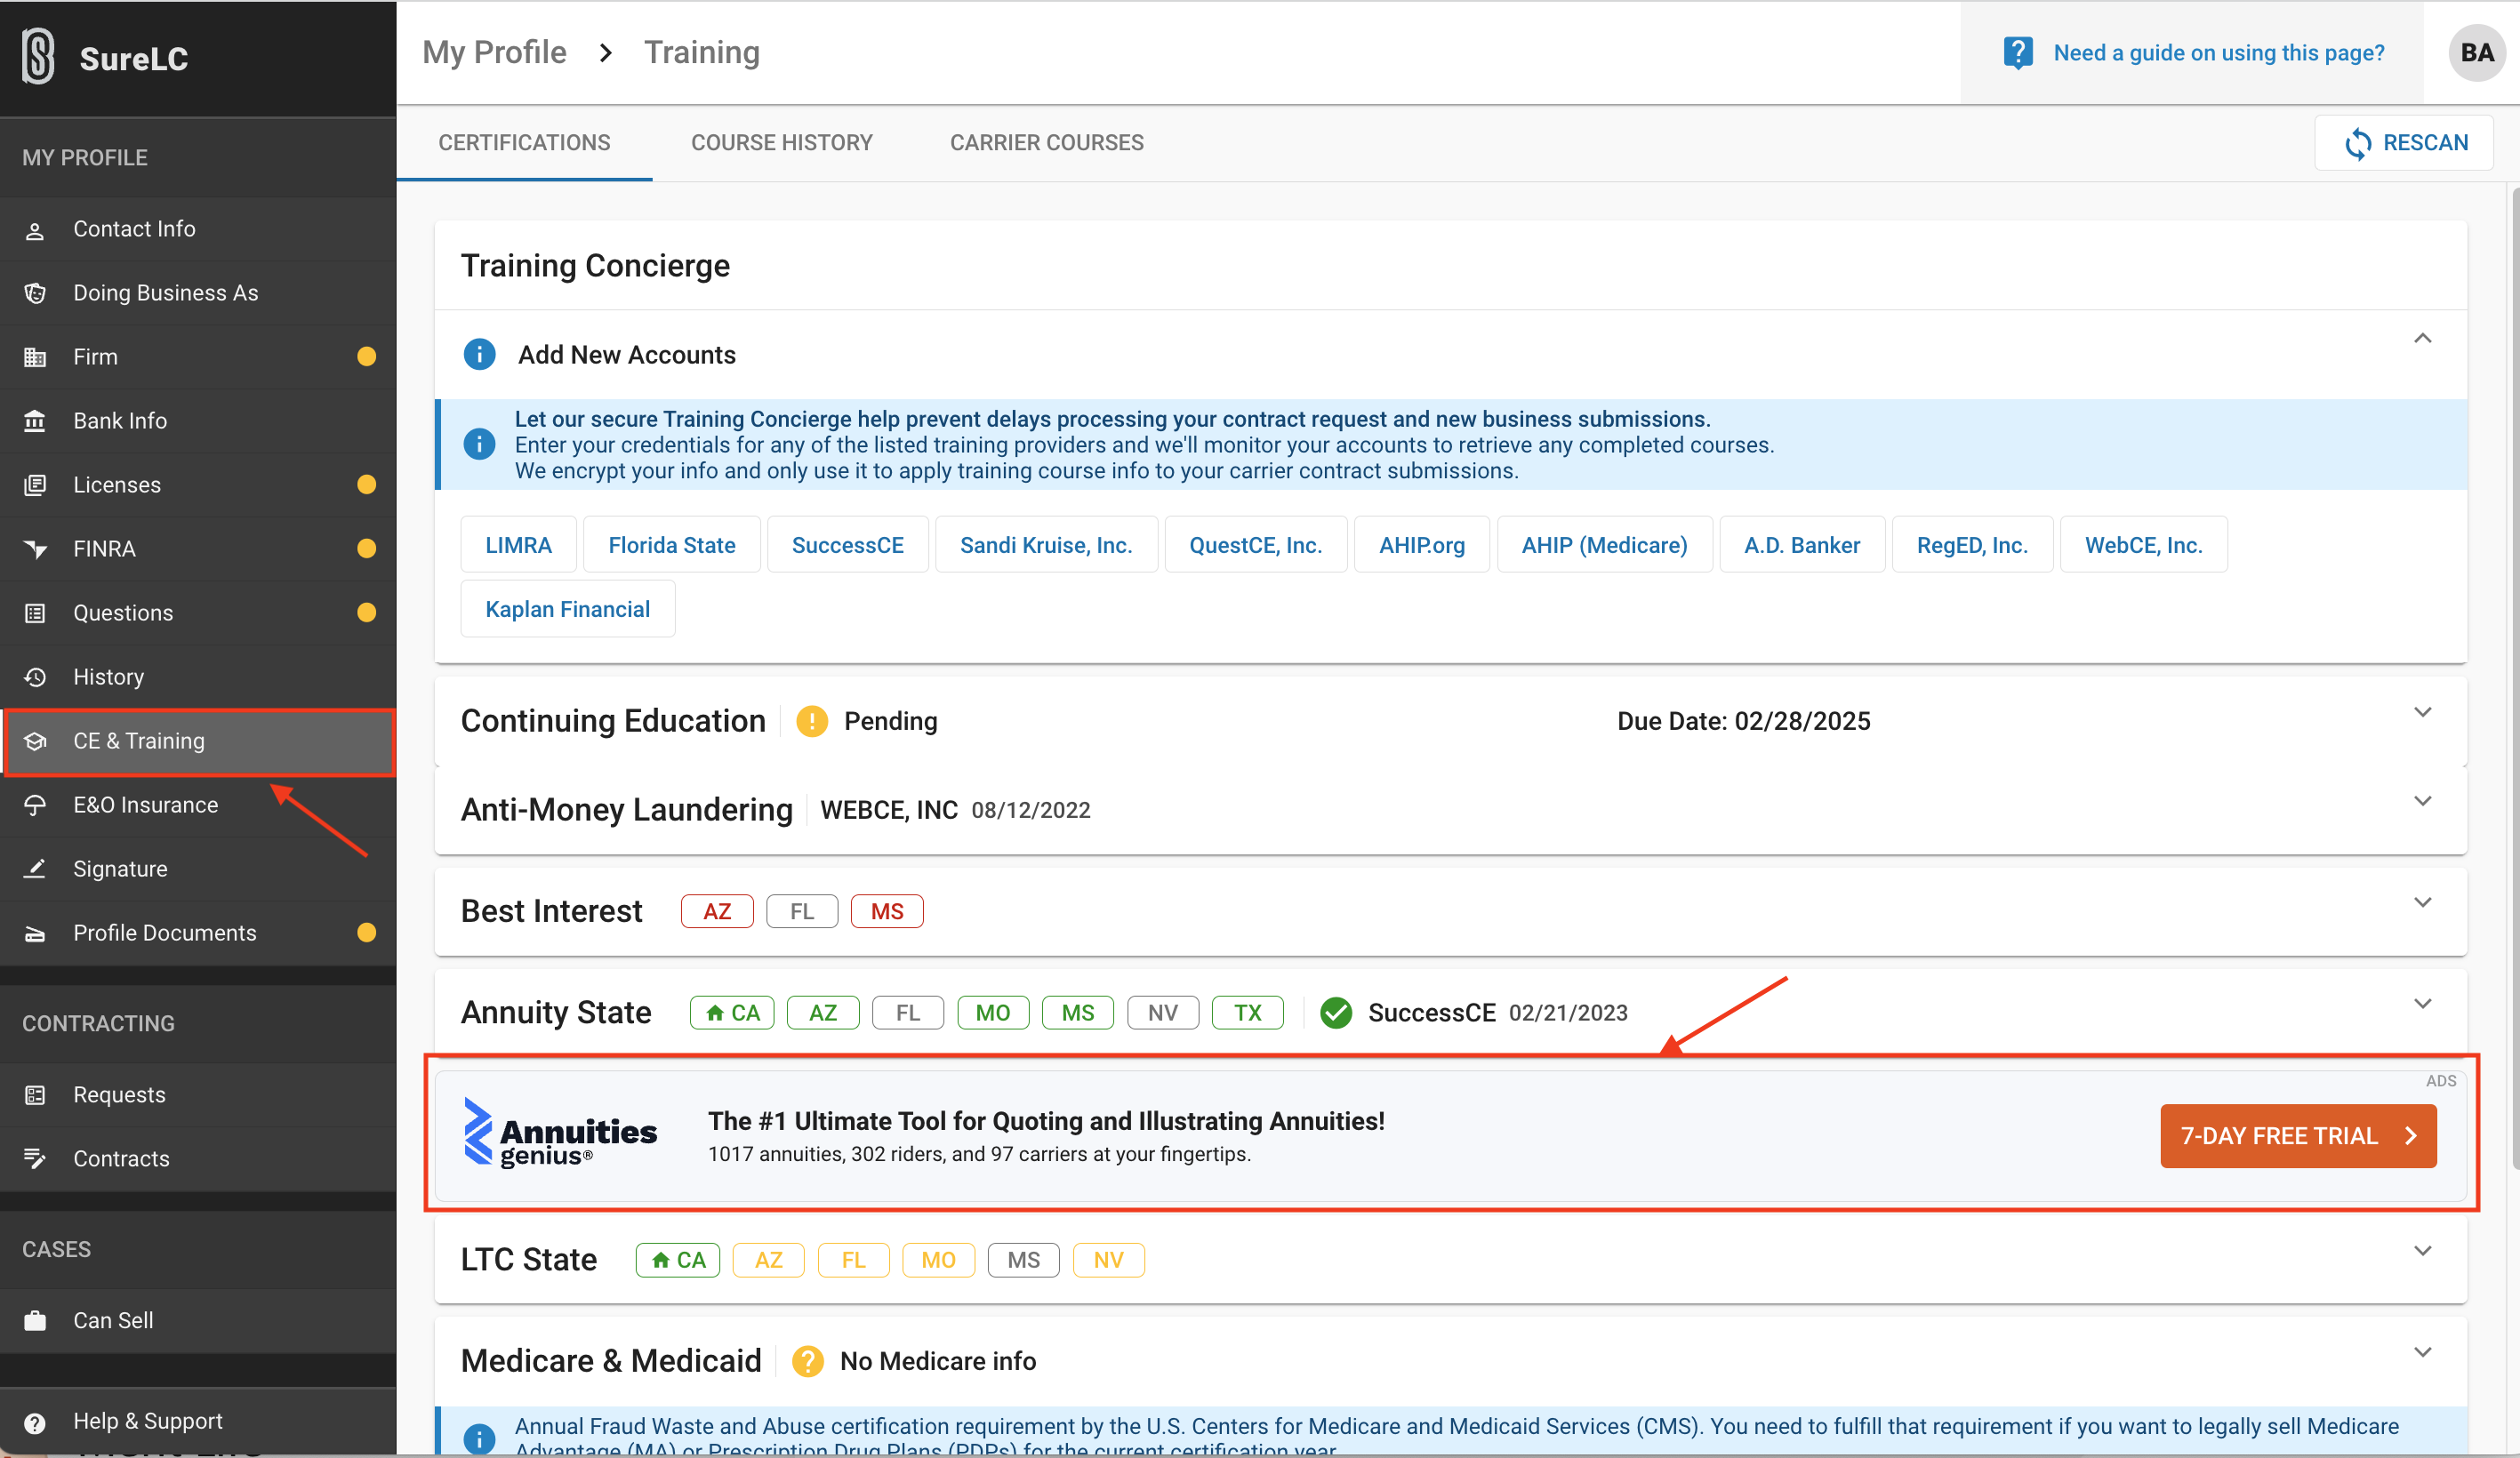
Task: Click the SureLC logo icon
Action: pos(38,57)
